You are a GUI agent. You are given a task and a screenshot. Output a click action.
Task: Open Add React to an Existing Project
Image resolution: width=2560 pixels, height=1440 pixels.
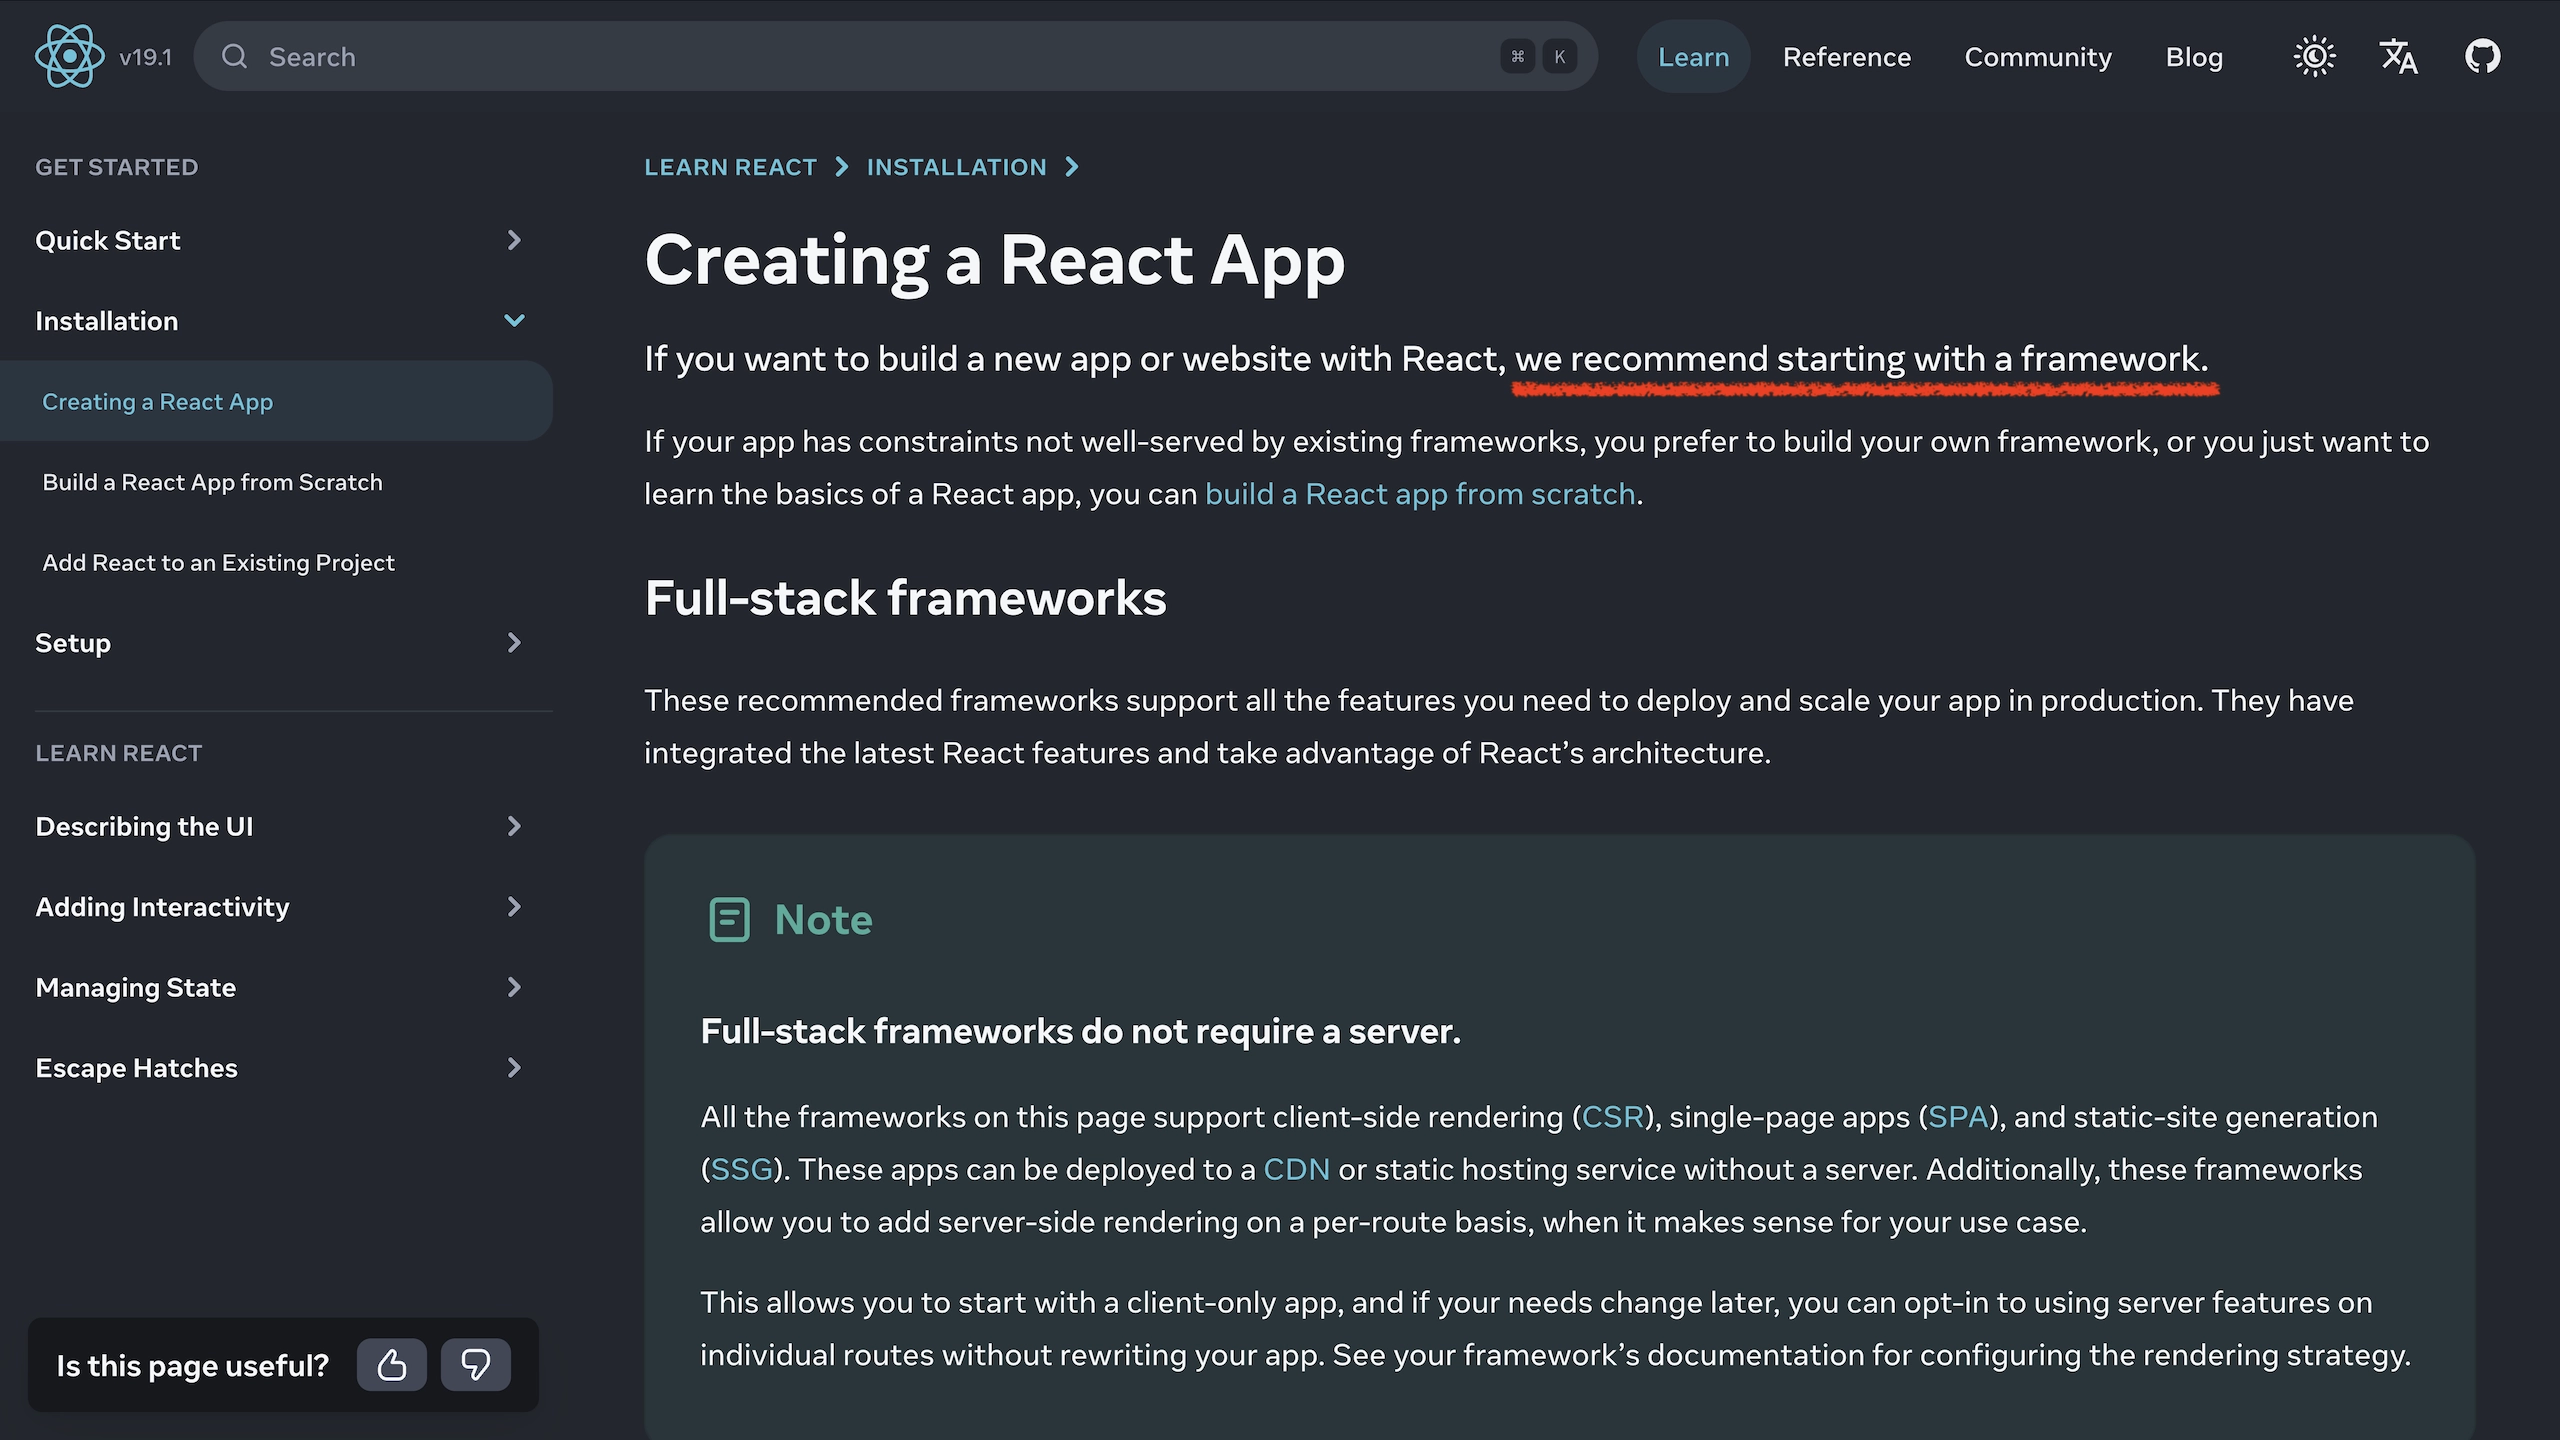(218, 563)
